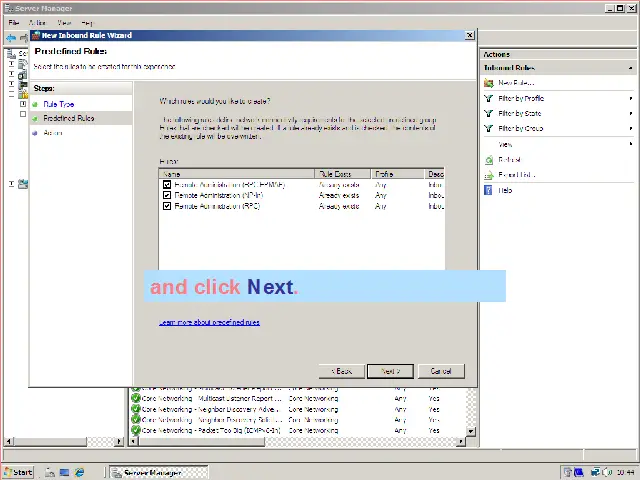Uncheck the Remote Administration (NP-In) rule
The width and height of the screenshot is (640, 480).
(167, 195)
